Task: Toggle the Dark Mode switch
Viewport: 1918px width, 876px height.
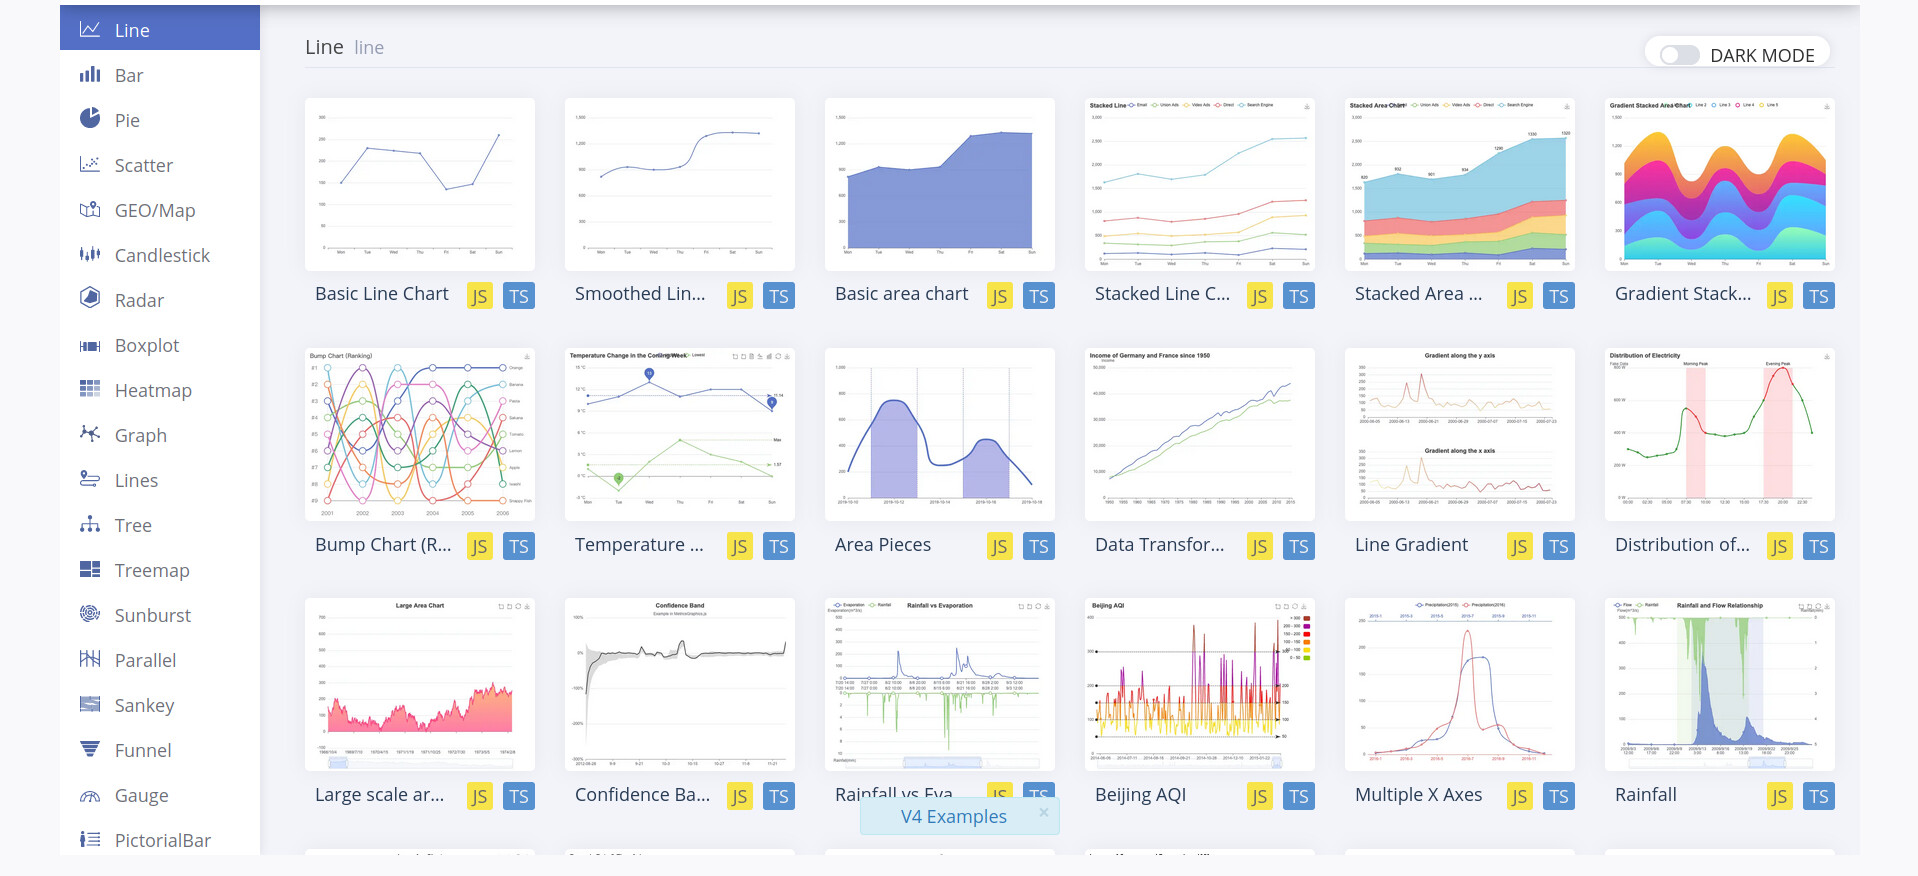Action: [1679, 55]
